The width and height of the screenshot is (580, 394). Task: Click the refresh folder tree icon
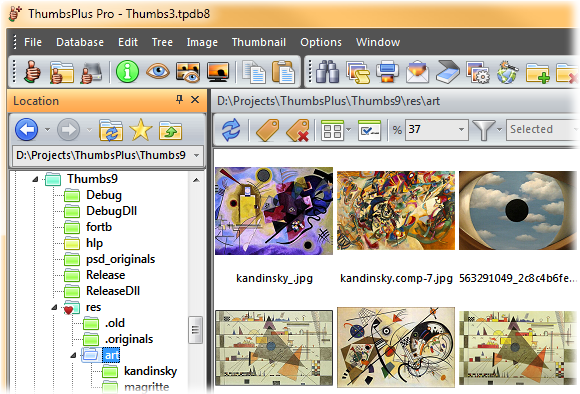111,130
